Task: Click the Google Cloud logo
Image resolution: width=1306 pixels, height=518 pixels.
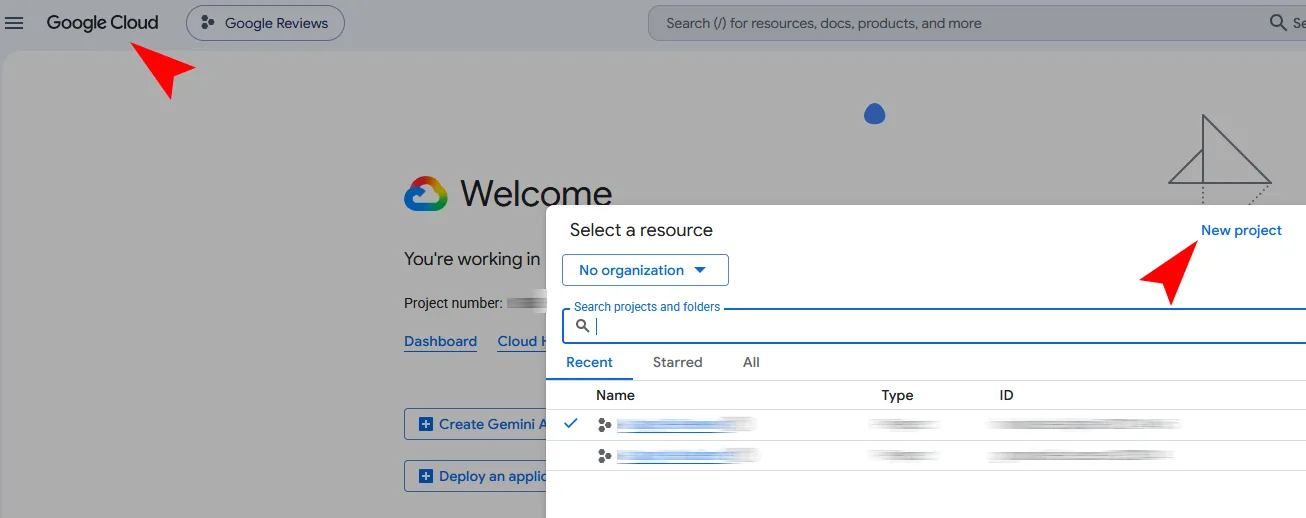Action: click(102, 23)
